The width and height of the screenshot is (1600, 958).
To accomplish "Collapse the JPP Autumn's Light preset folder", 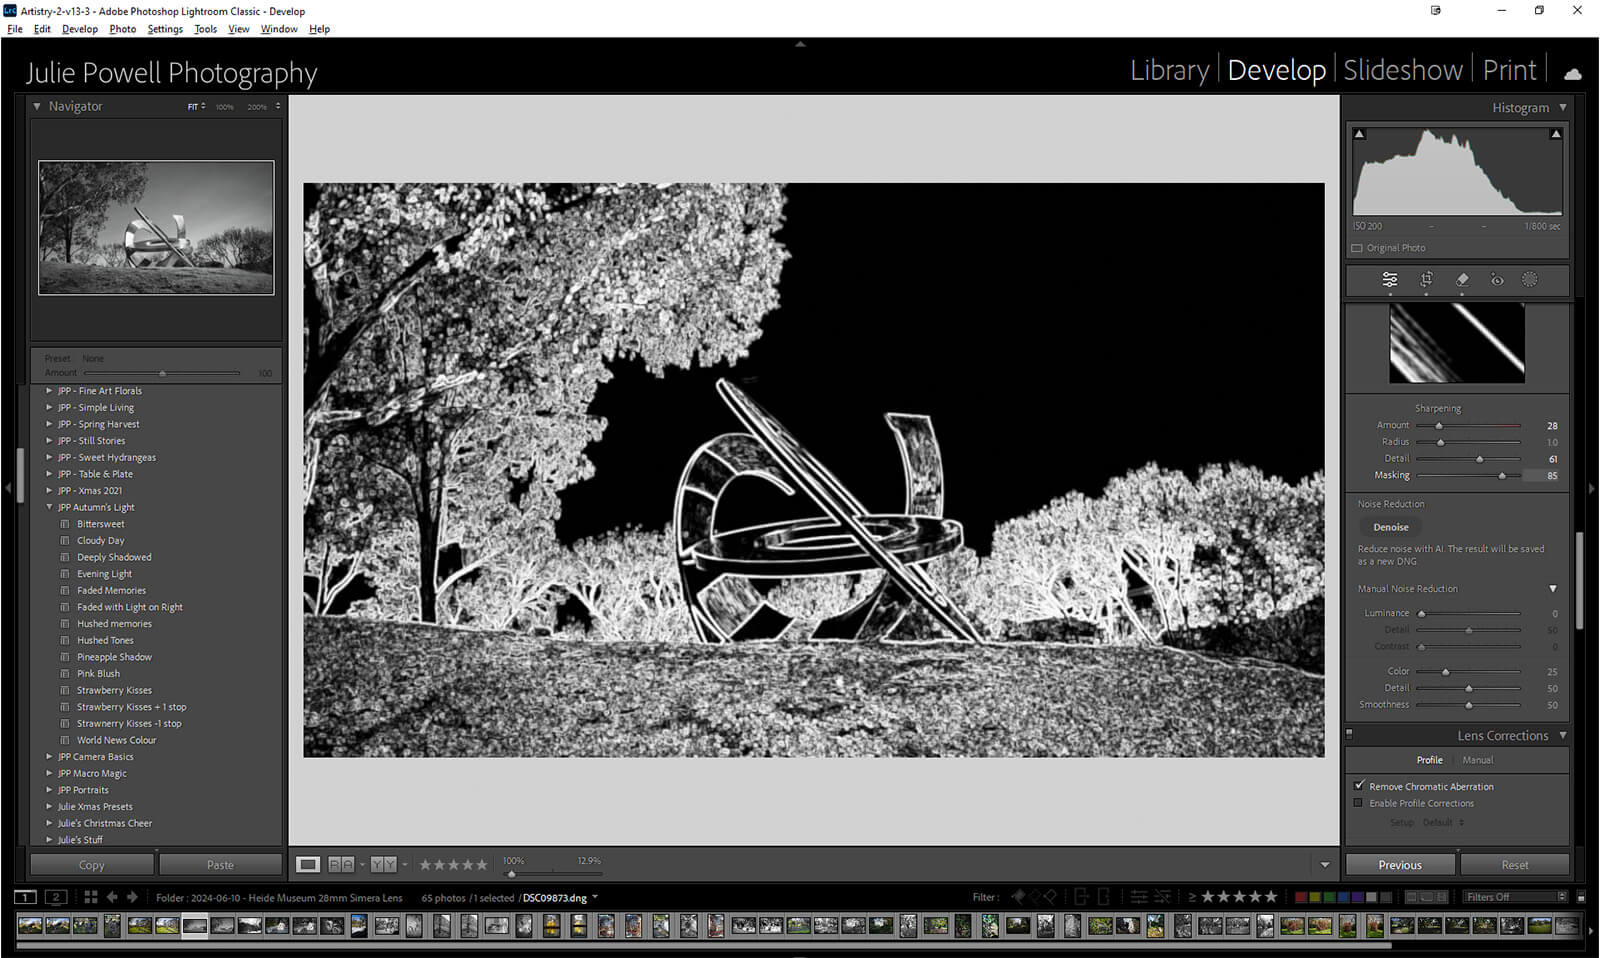I will click(x=49, y=507).
